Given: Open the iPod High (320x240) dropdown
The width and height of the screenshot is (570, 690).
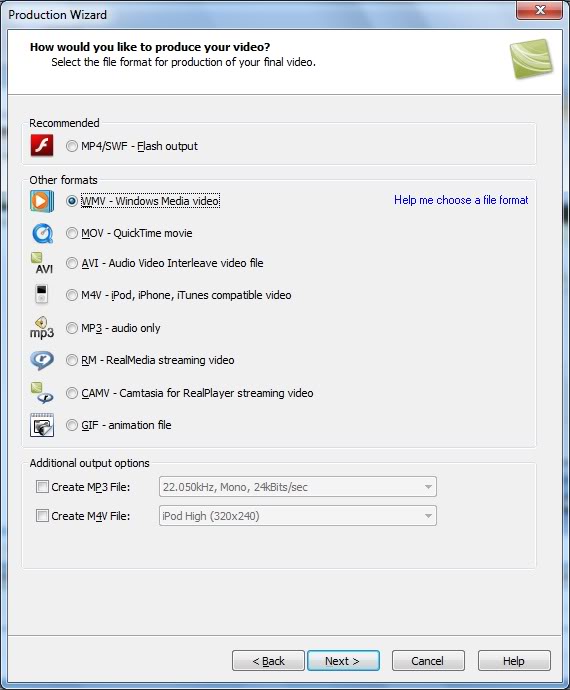Looking at the screenshot, I should (298, 516).
